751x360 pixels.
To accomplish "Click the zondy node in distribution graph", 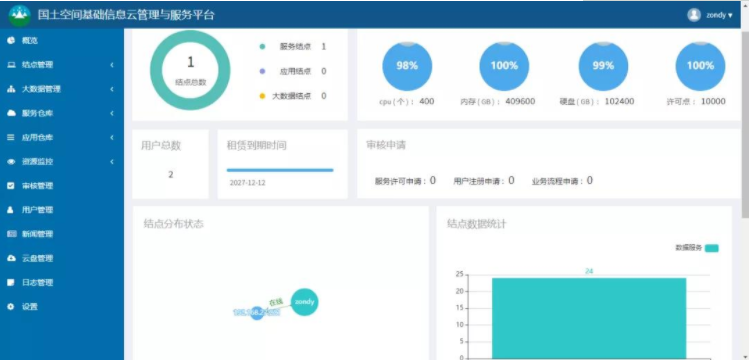I will 305,302.
